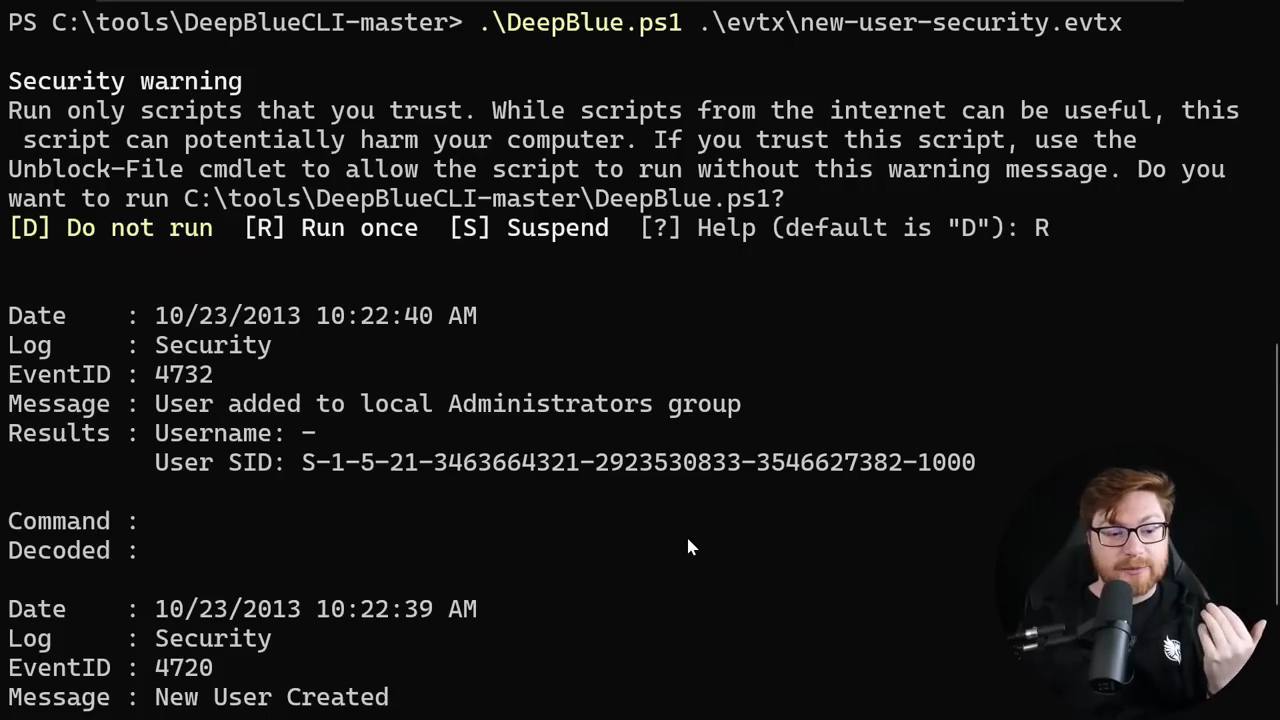Viewport: 1280px width, 720px height.
Task: Click the EventID 4720 value
Action: [x=183, y=668]
